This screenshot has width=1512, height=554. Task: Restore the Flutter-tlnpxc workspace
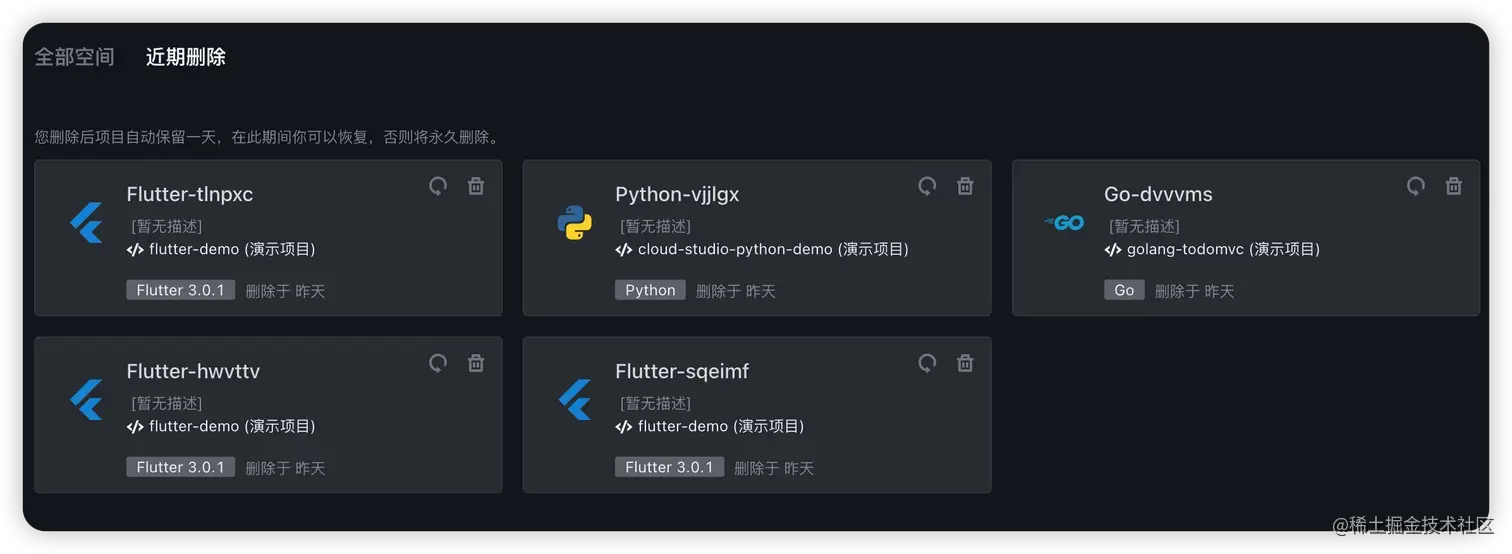click(x=438, y=186)
